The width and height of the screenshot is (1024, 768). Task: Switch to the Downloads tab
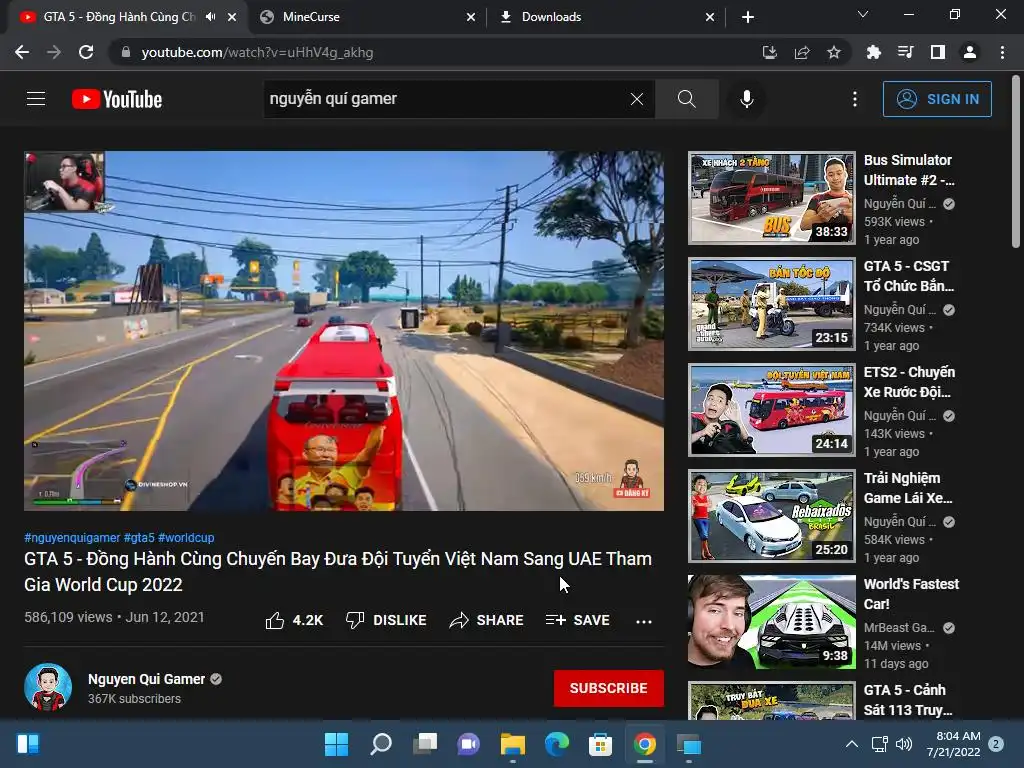click(x=607, y=17)
